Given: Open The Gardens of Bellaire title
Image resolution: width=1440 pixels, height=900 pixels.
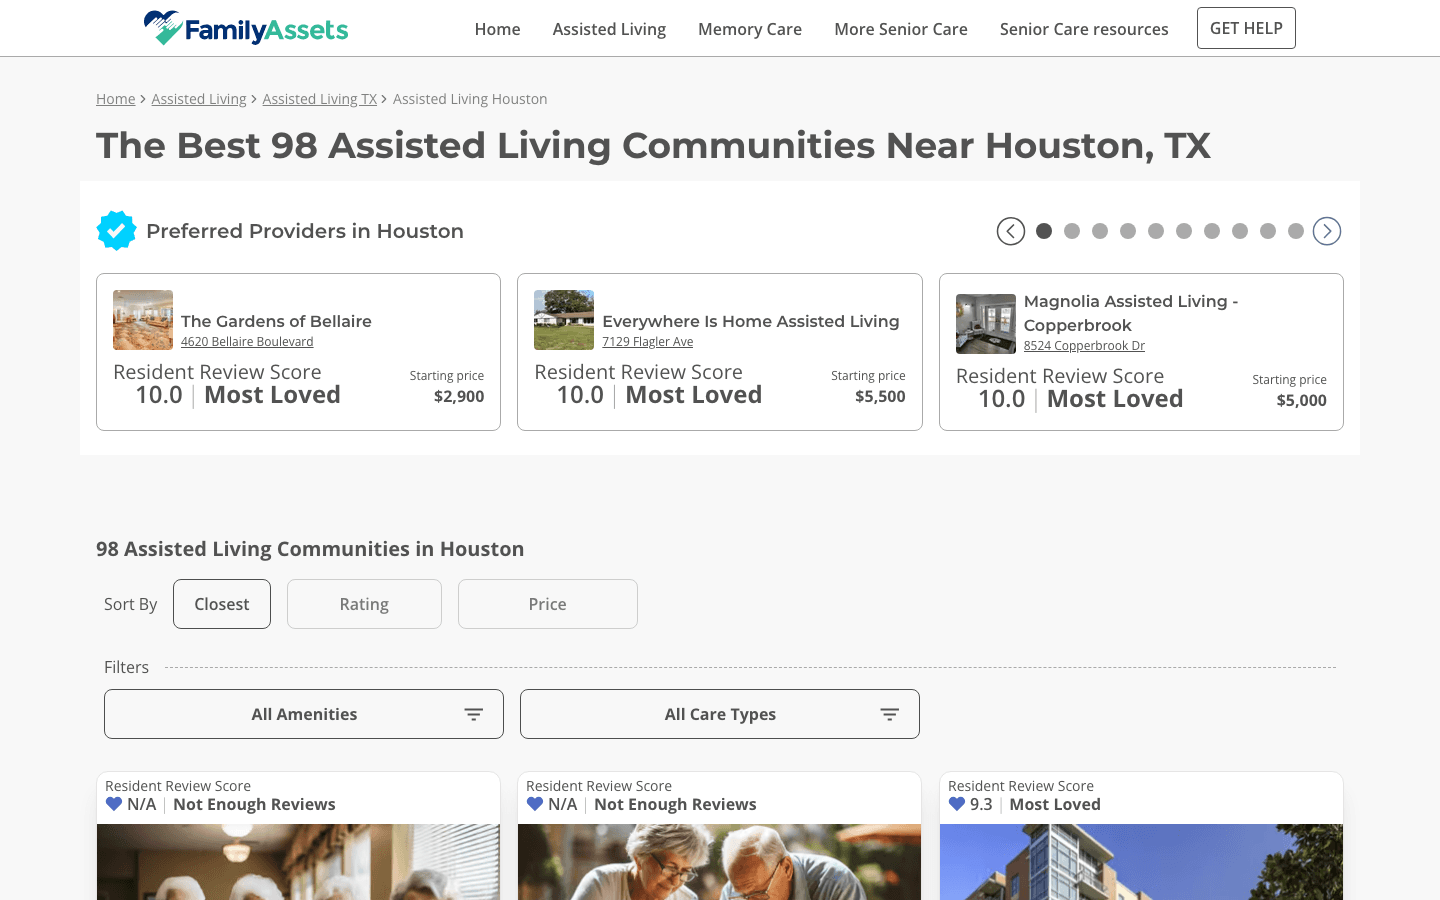Looking at the screenshot, I should click(x=276, y=321).
